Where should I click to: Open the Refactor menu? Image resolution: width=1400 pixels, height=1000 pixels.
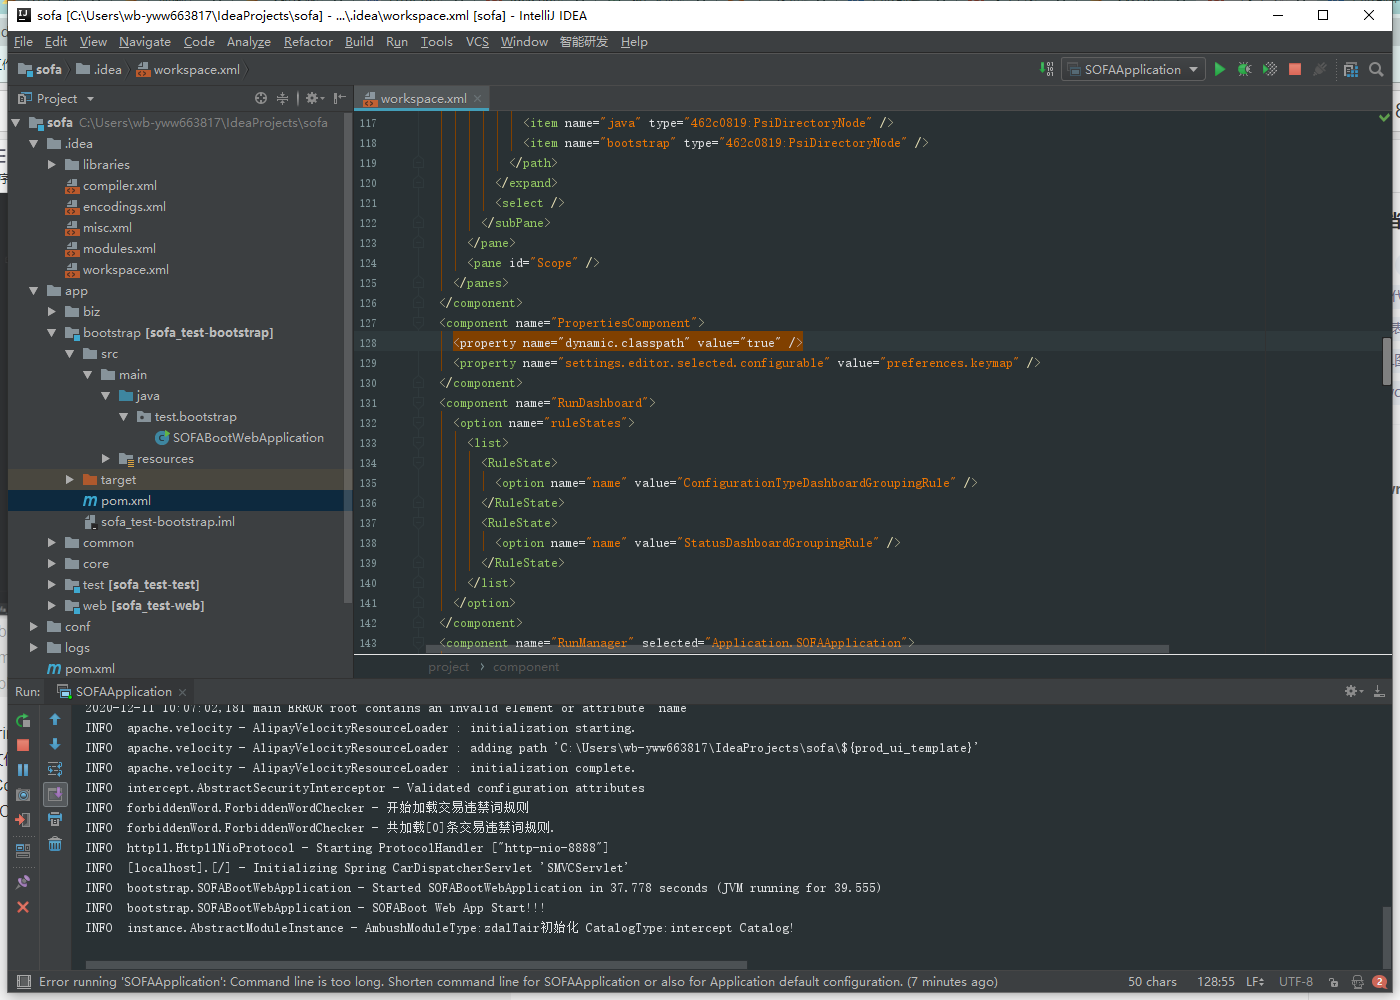(x=308, y=41)
